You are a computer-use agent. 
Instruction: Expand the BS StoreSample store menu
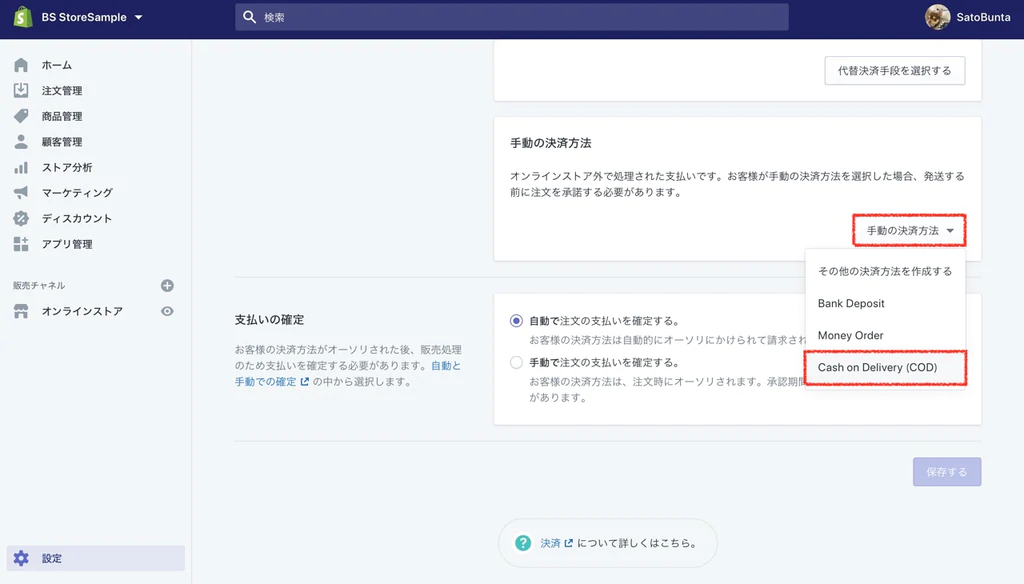[80, 17]
